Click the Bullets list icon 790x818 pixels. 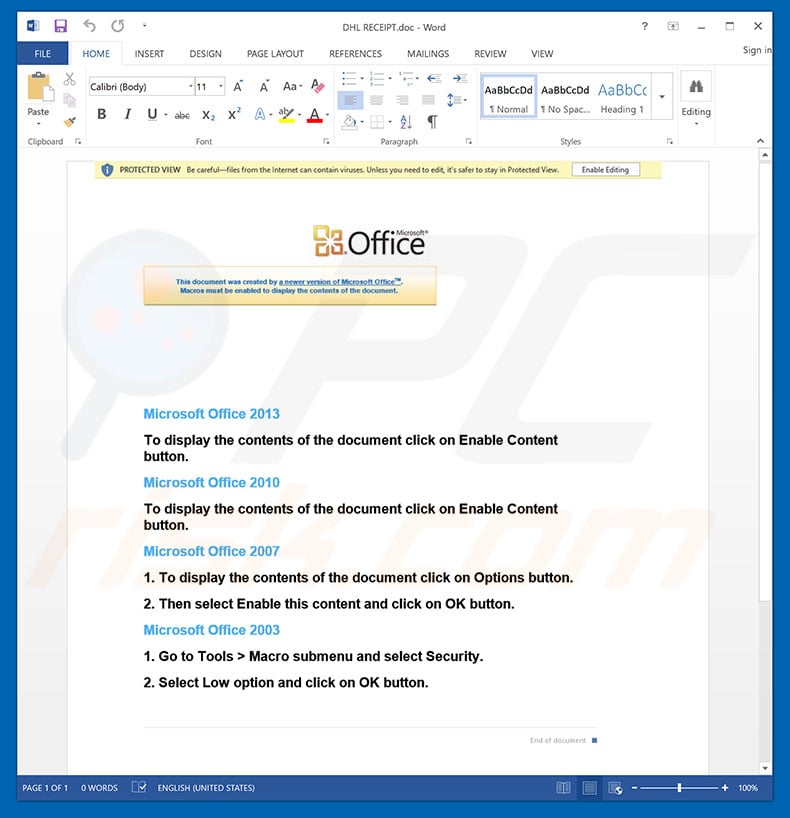(349, 79)
